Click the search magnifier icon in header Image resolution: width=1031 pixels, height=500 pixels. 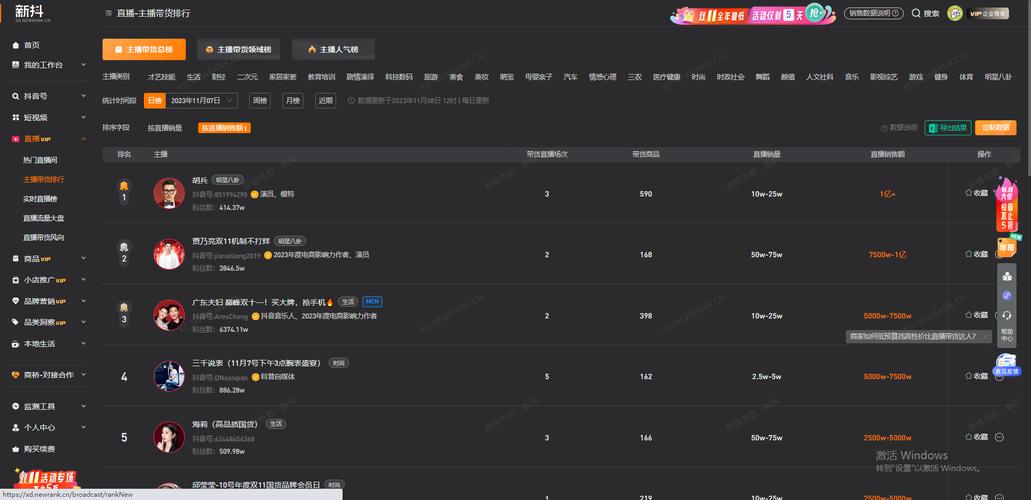pos(916,13)
